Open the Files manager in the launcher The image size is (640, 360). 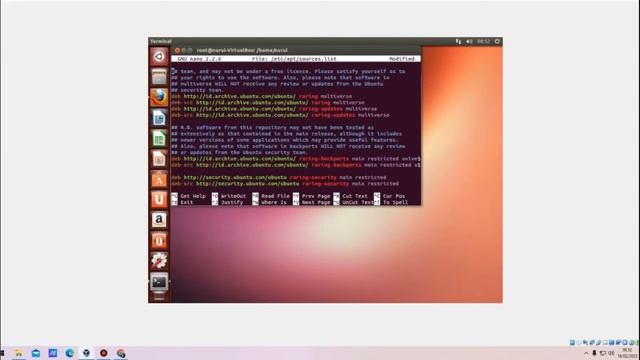(159, 77)
